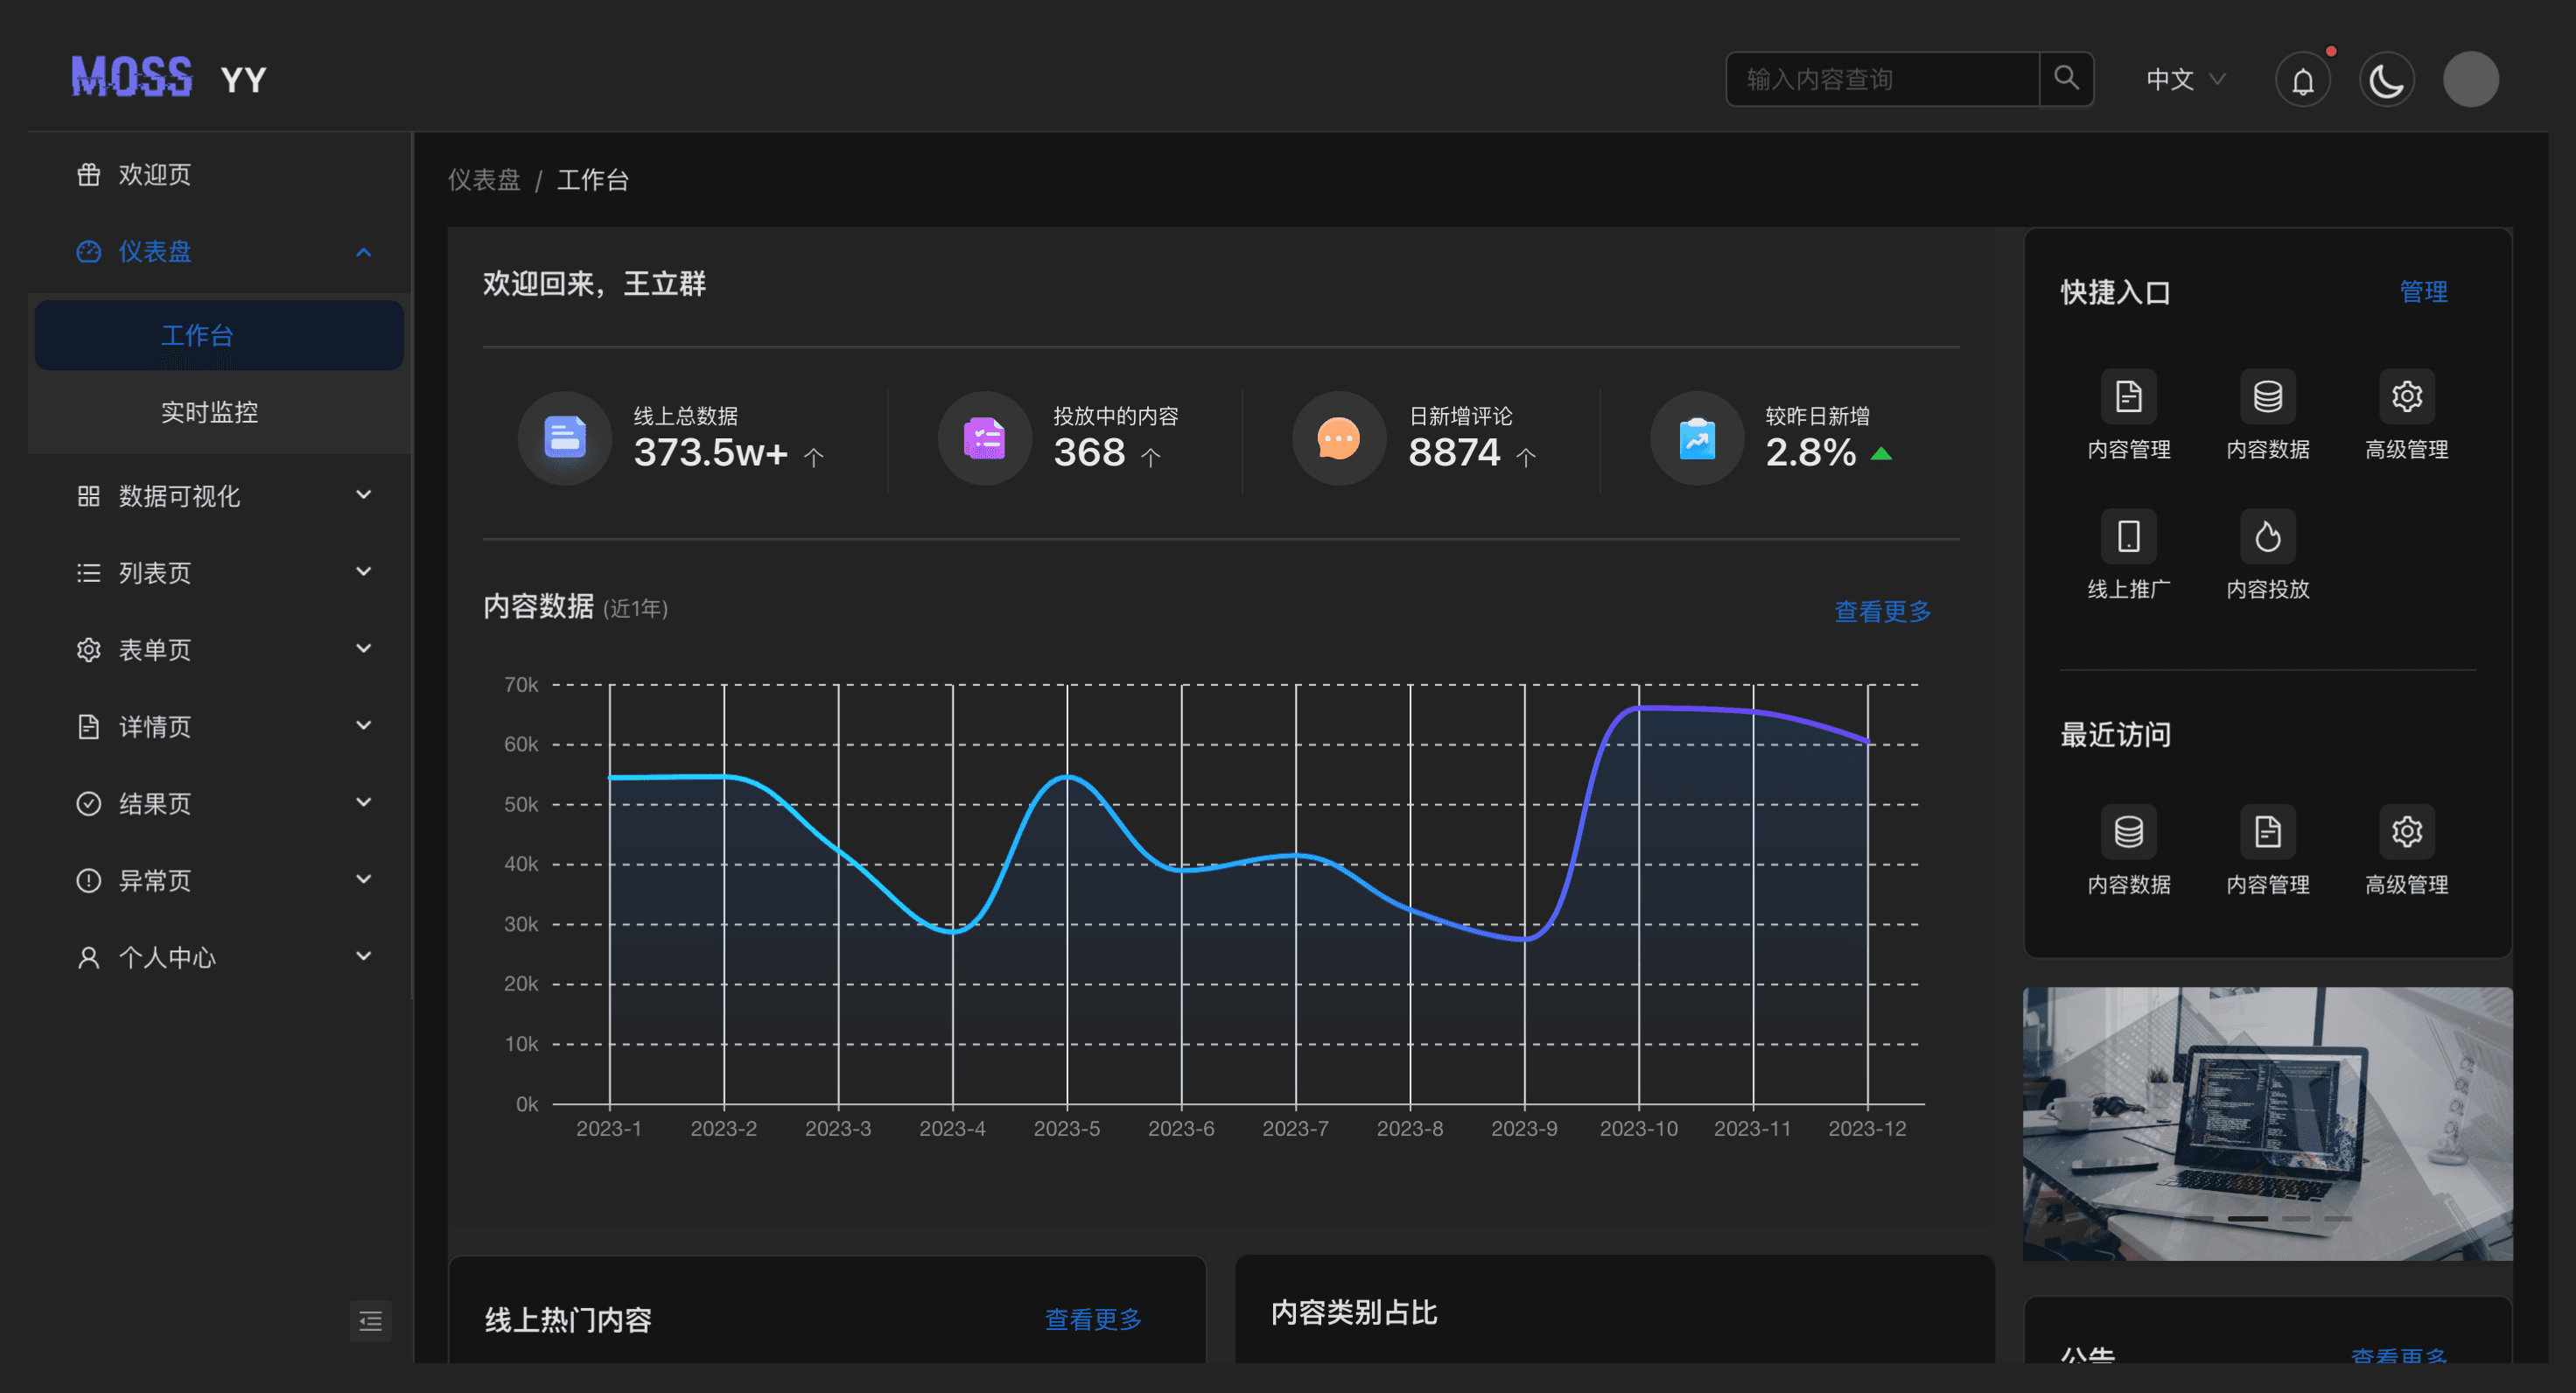Click the 线上总数据 document icon
The image size is (2576, 1393).
tap(564, 438)
